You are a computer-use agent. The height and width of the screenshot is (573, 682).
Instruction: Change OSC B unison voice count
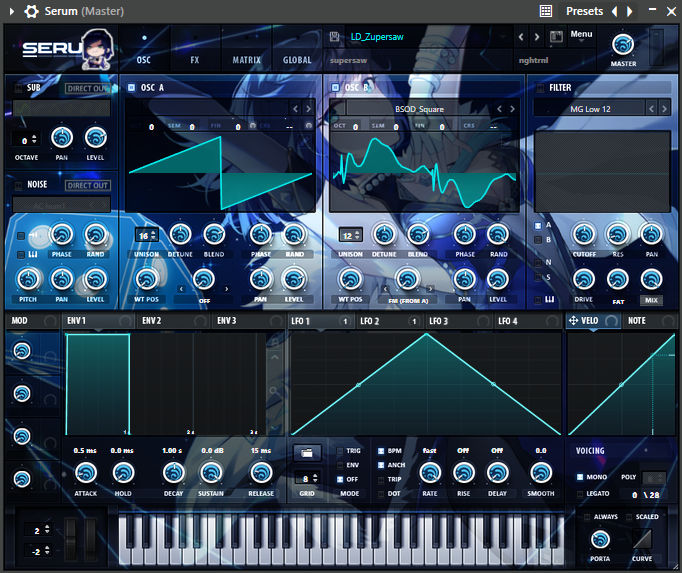pyautogui.click(x=351, y=235)
